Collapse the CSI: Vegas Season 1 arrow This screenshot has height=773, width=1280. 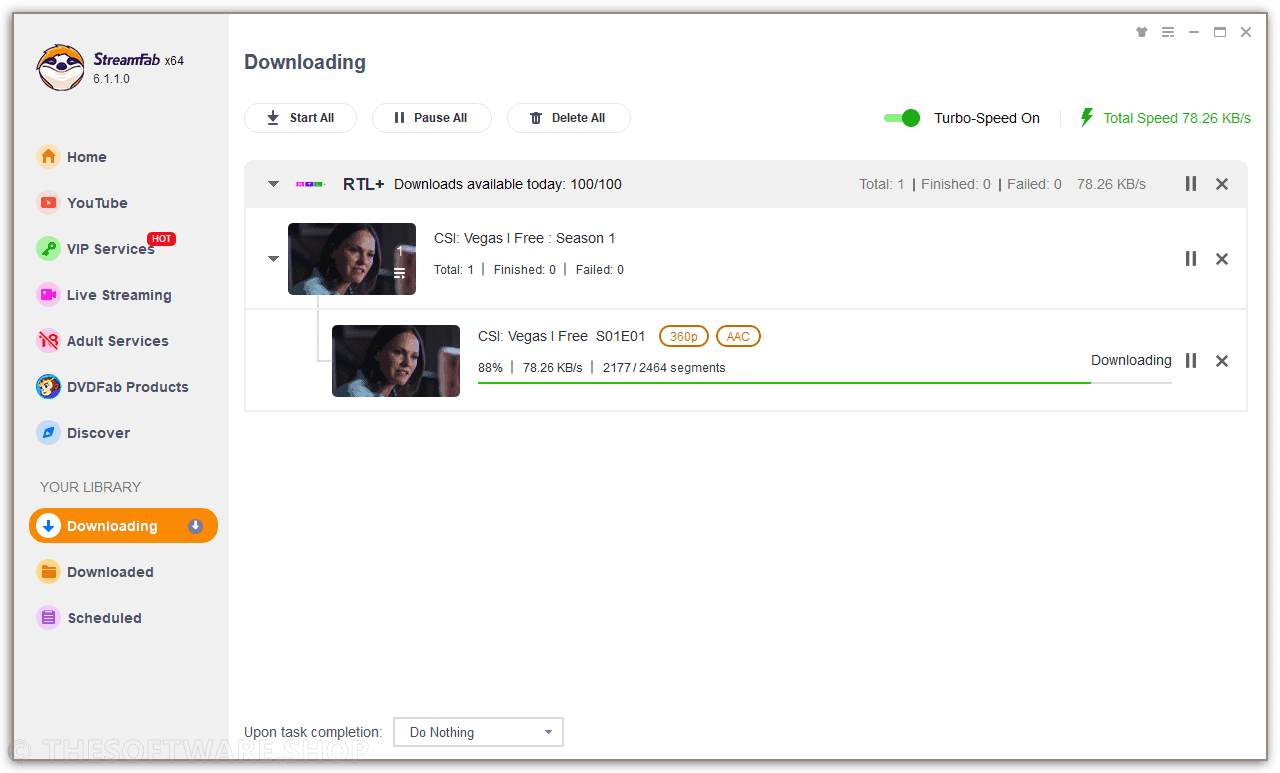click(x=273, y=259)
